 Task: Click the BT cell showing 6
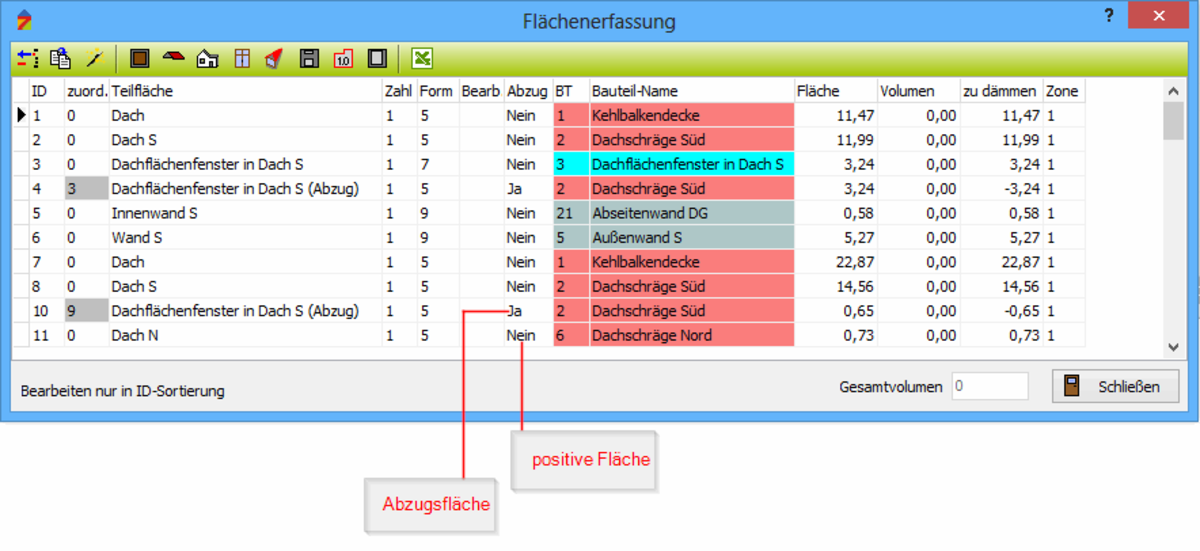[571, 335]
